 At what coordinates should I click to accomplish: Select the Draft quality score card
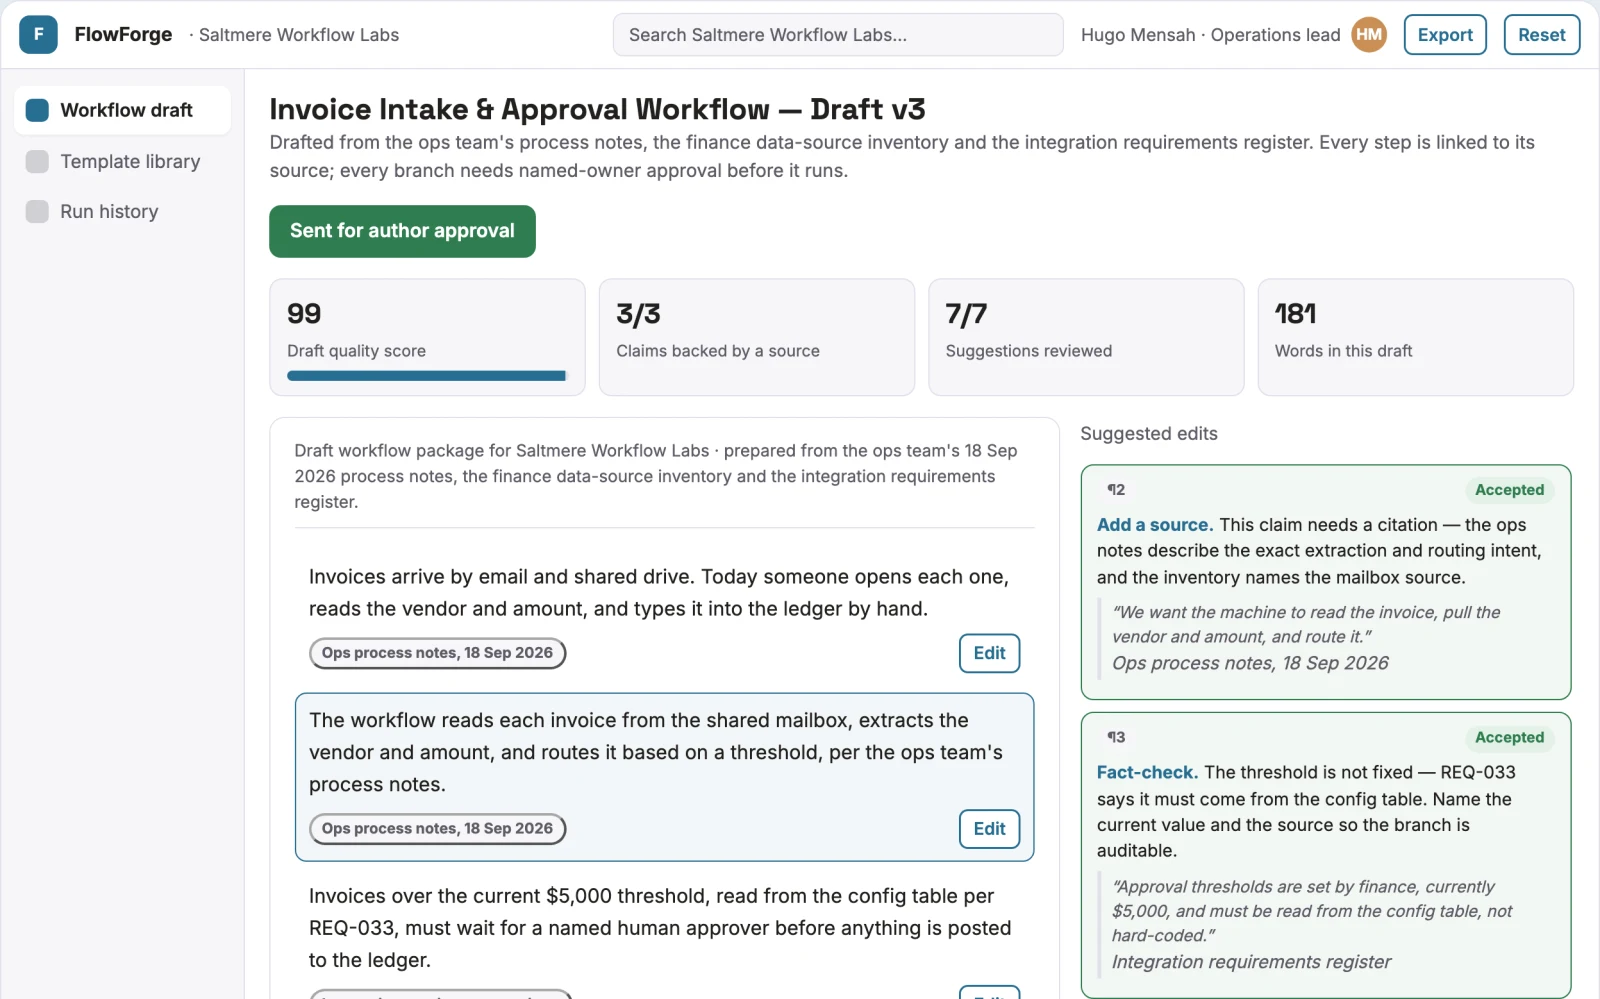click(x=427, y=337)
